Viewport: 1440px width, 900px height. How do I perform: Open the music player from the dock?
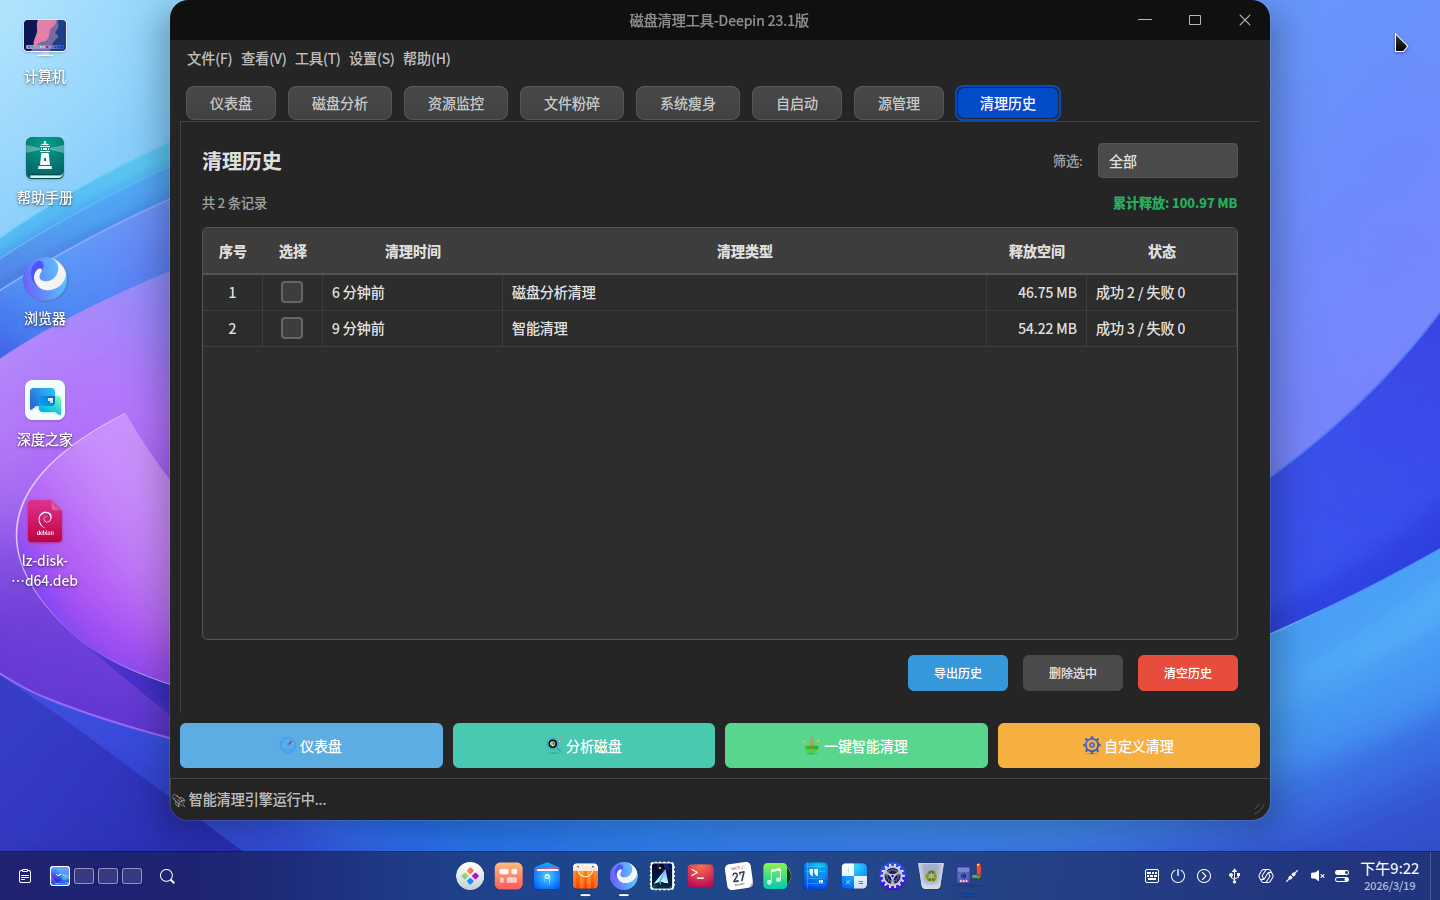tap(776, 876)
